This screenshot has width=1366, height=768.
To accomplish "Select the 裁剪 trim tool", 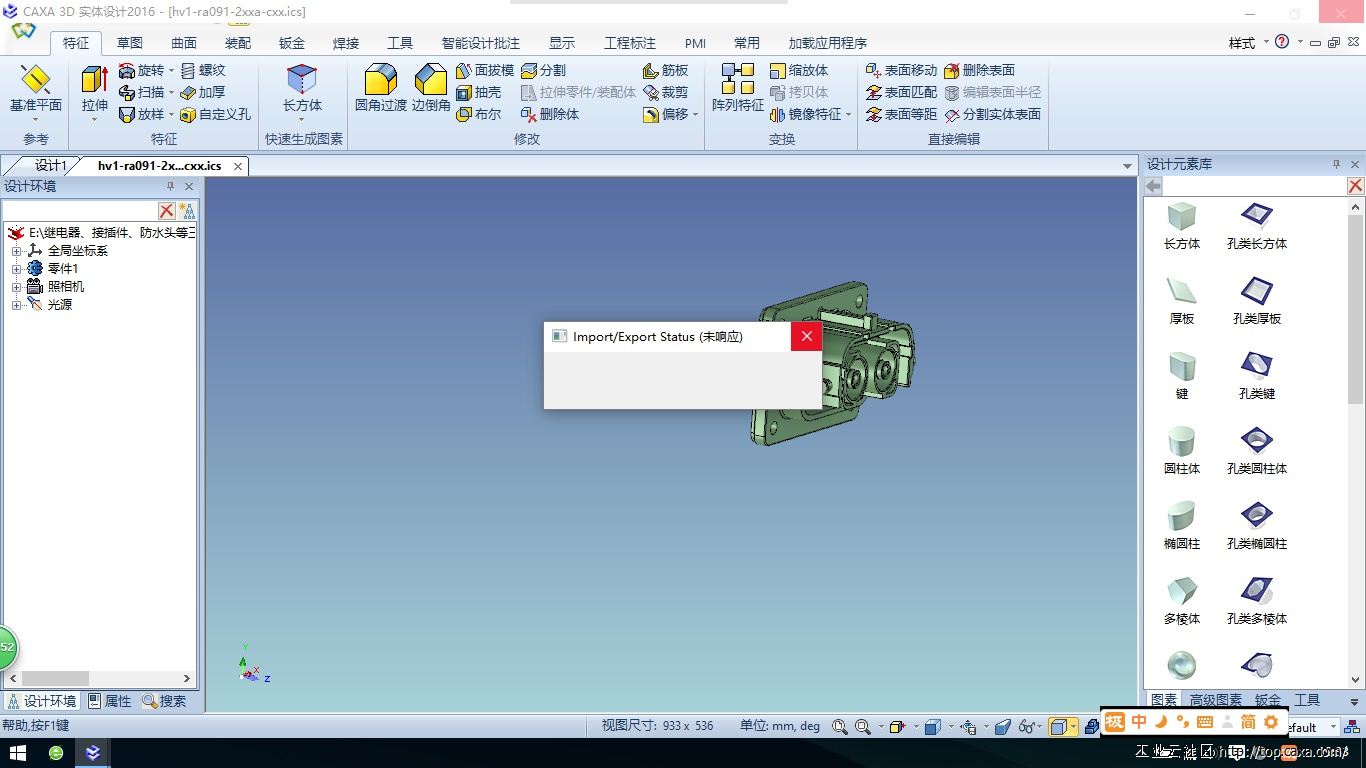I will pyautogui.click(x=666, y=92).
